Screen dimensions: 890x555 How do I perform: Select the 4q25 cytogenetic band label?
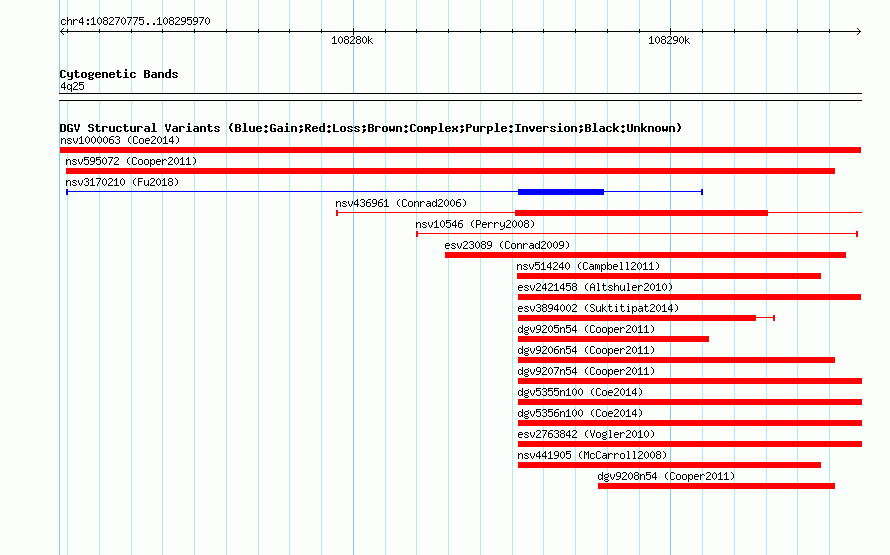[x=72, y=86]
